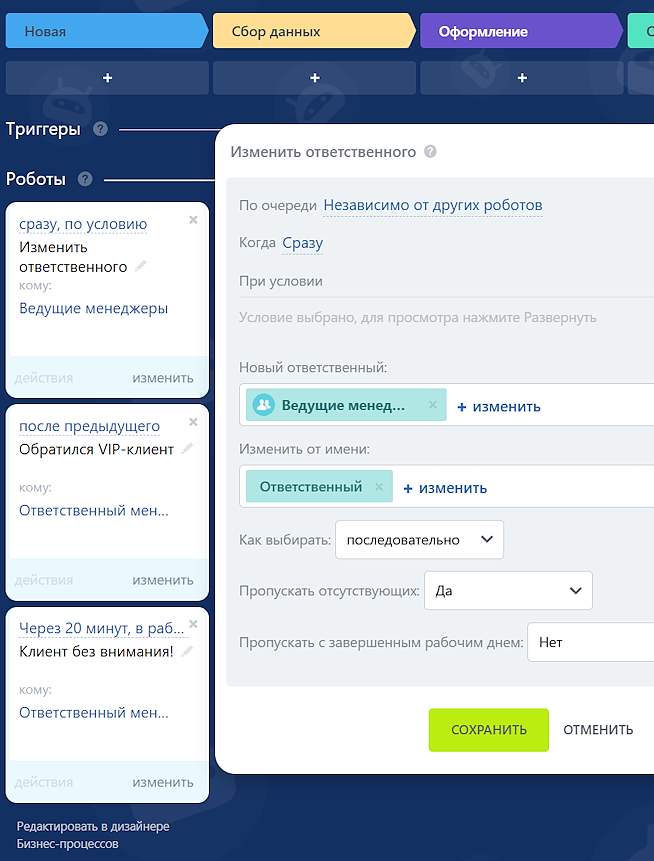
Task: Open Пропускать отсутствующих dropdown
Action: pos(508,591)
